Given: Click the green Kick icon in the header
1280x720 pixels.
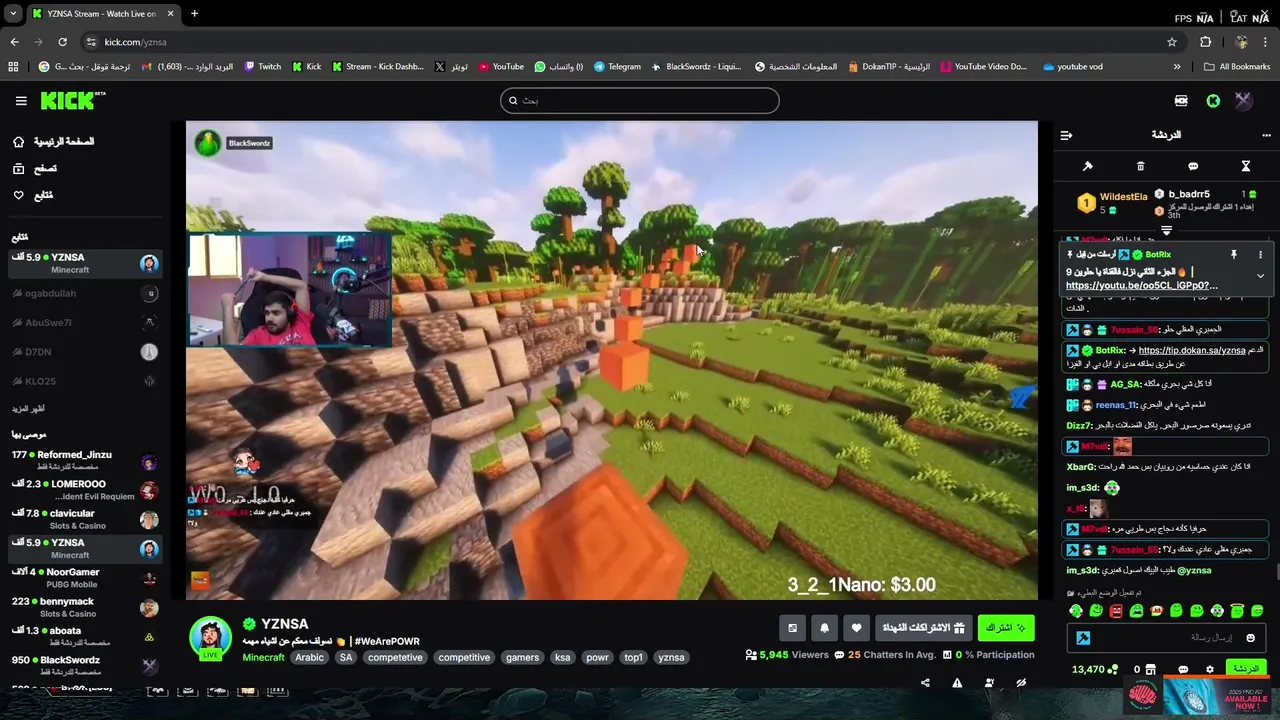Looking at the screenshot, I should tap(1213, 101).
